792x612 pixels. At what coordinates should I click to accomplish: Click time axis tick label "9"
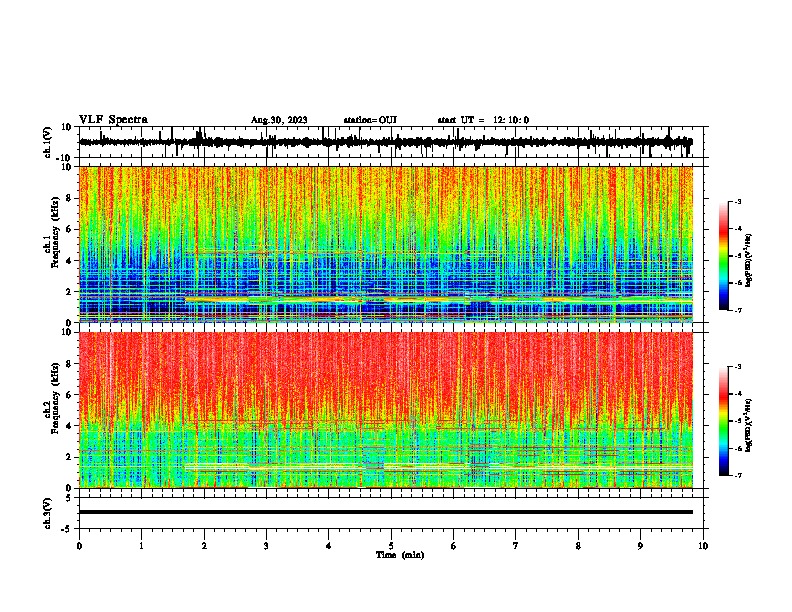coord(640,546)
